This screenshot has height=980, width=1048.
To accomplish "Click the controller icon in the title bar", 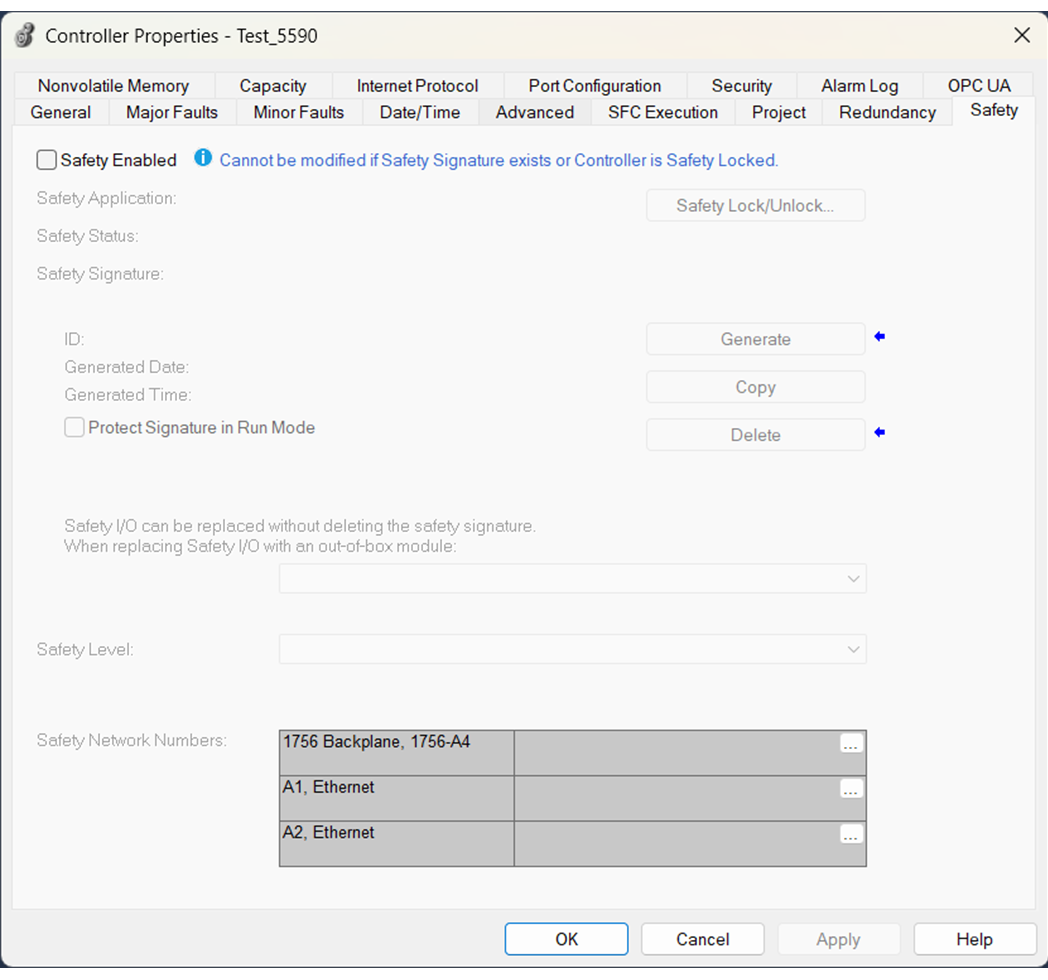I will tap(24, 34).
